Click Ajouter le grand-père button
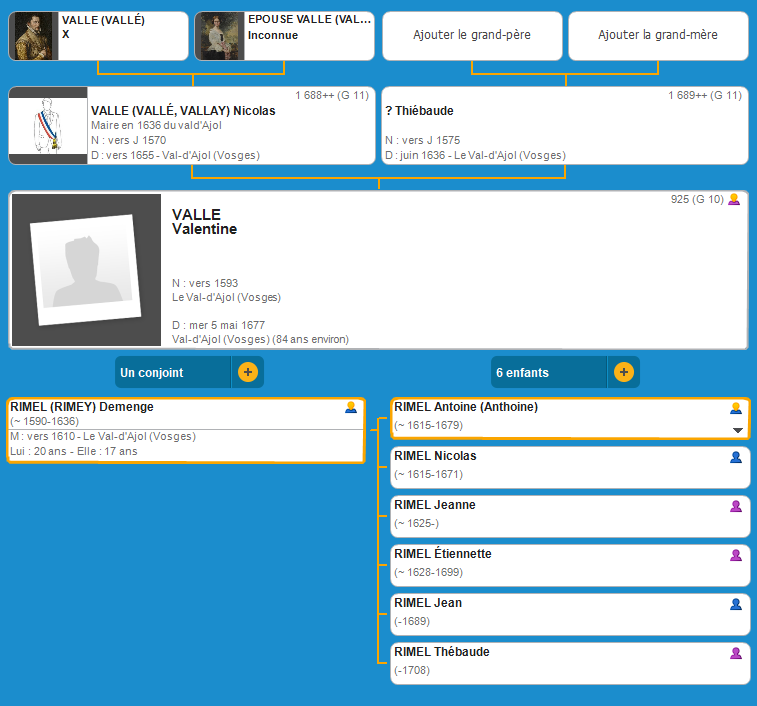The image size is (757, 706). pyautogui.click(x=471, y=35)
